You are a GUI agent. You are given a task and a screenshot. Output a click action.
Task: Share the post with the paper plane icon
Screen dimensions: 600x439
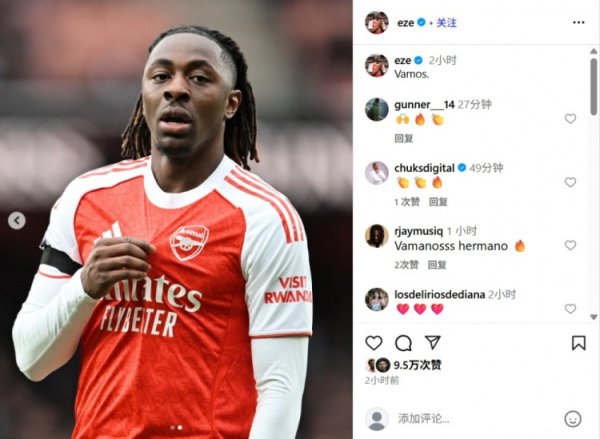pyautogui.click(x=433, y=342)
